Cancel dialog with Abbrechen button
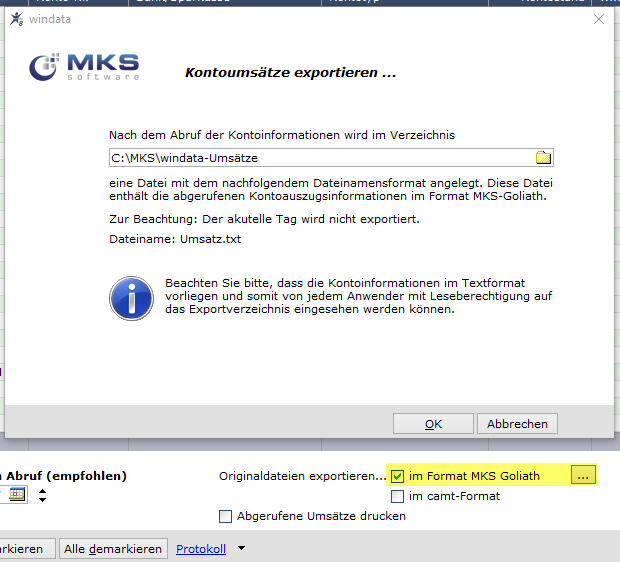Viewport: 620px width, 562px height. pyautogui.click(x=517, y=424)
